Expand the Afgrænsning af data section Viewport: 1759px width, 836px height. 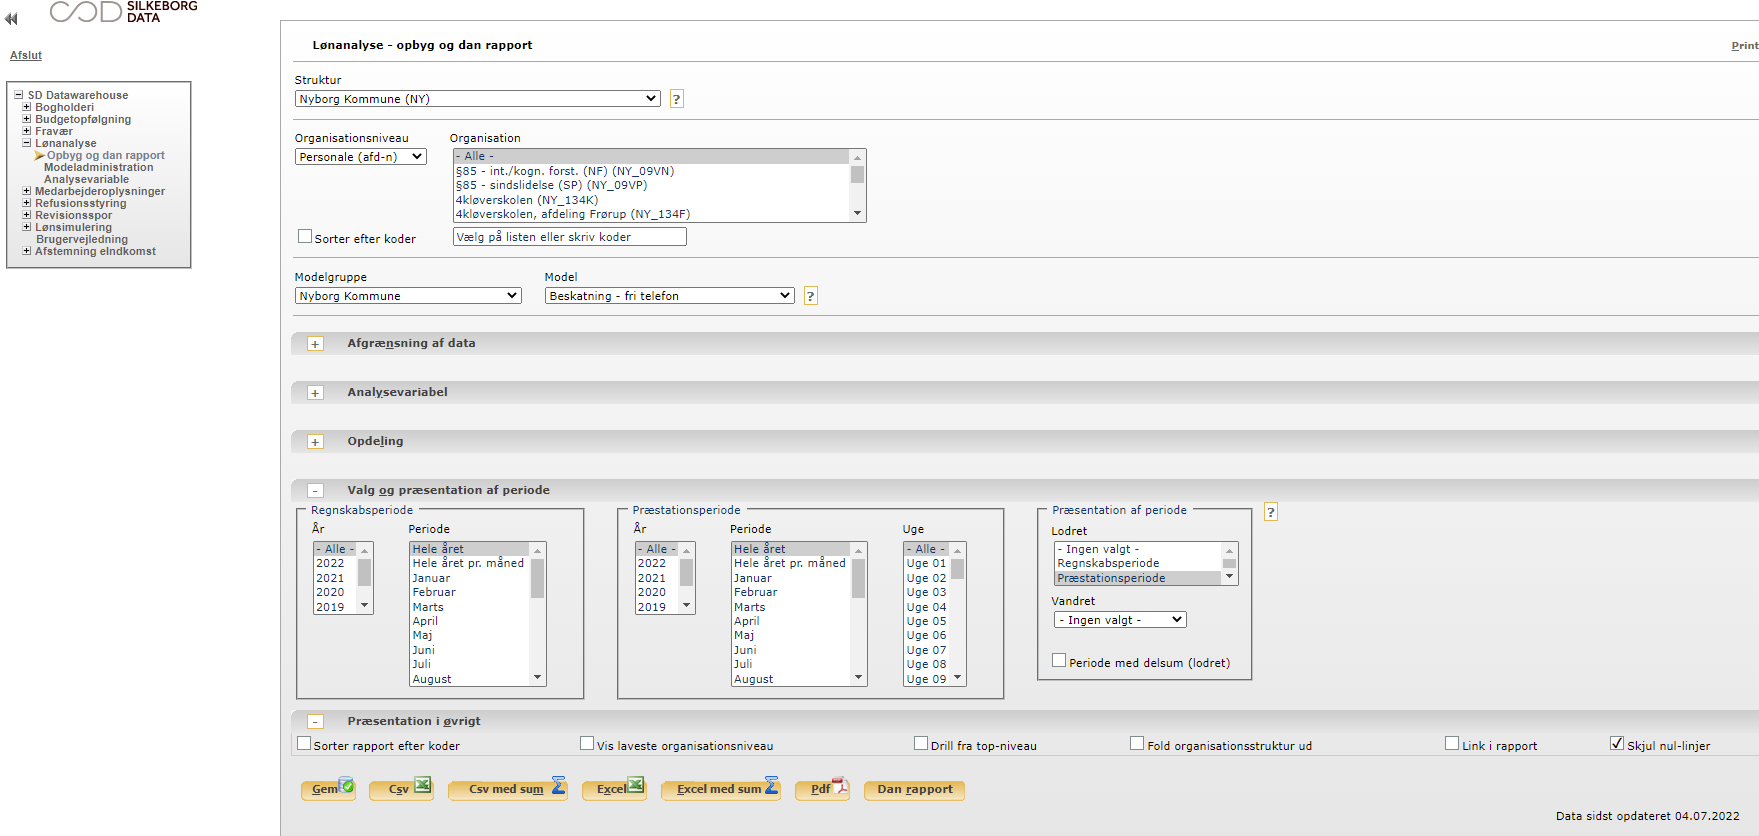tap(315, 344)
